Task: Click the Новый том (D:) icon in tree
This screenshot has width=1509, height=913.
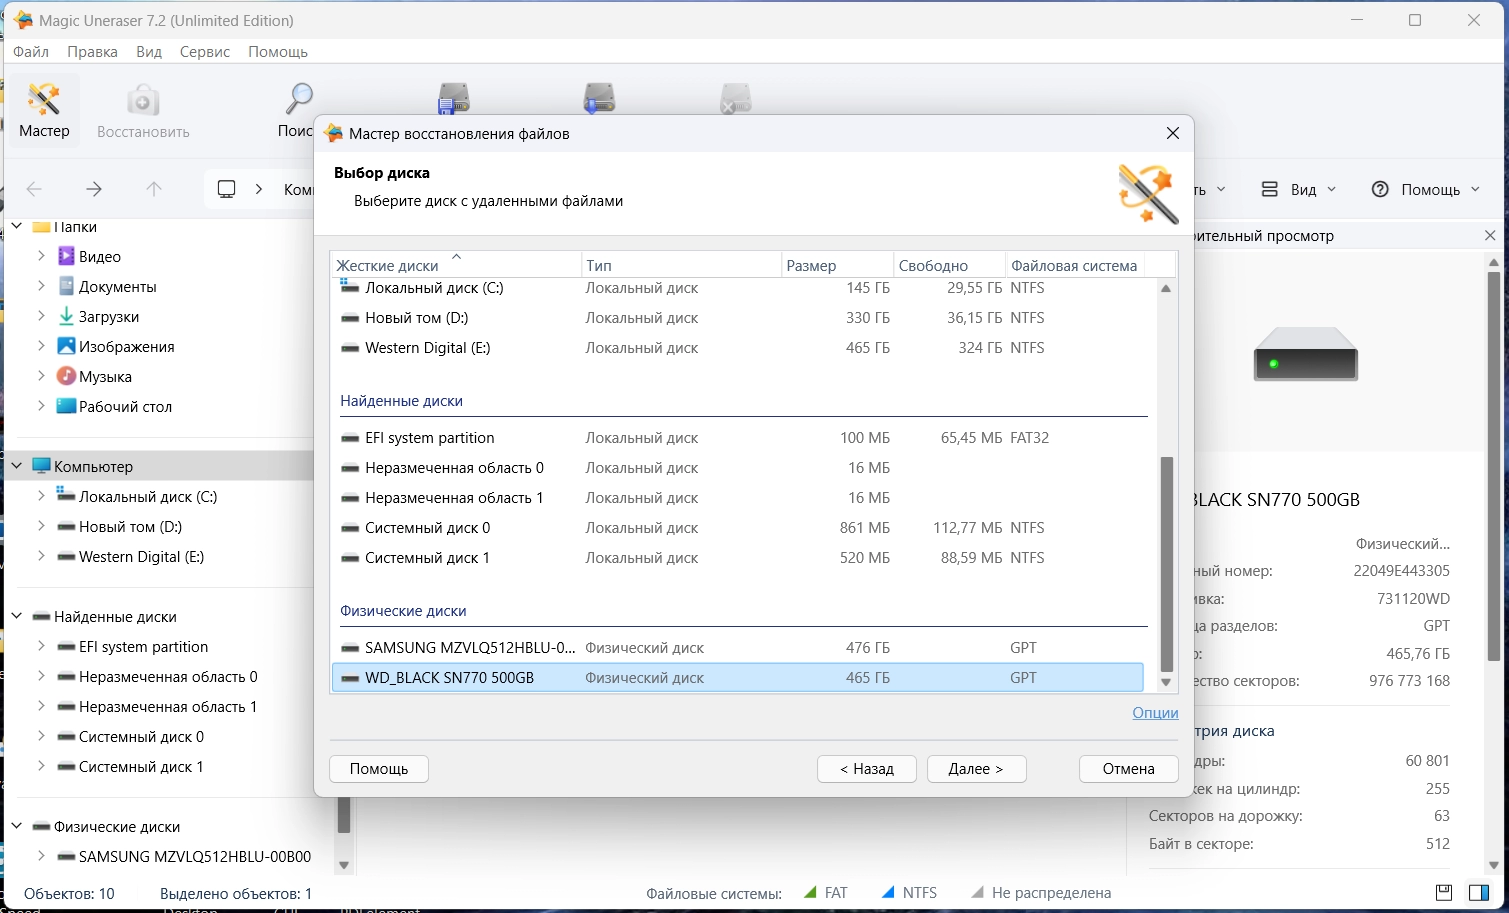Action: pos(66,527)
